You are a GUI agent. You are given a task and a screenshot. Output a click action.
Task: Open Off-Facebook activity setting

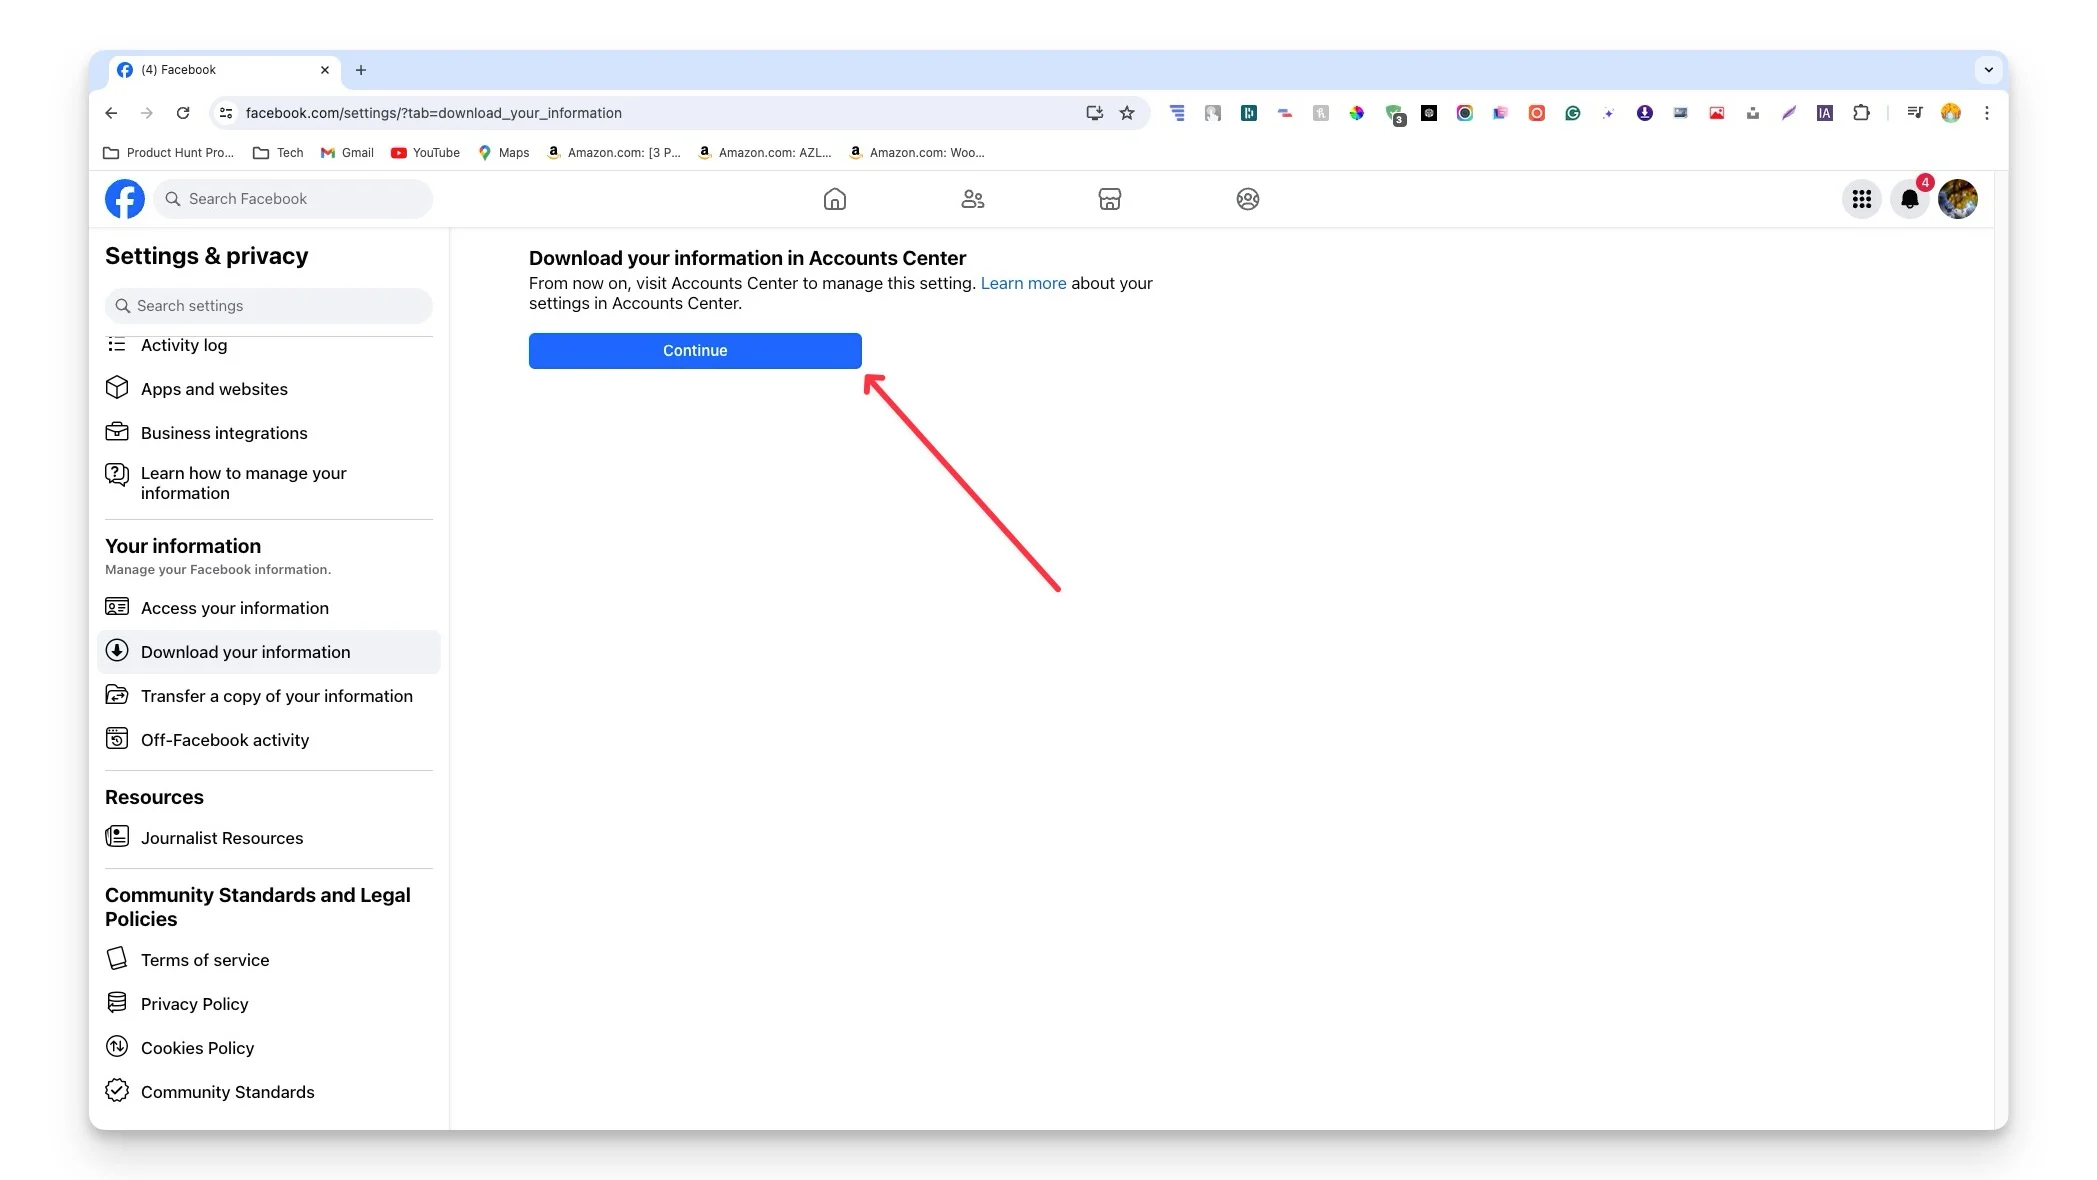coord(225,739)
